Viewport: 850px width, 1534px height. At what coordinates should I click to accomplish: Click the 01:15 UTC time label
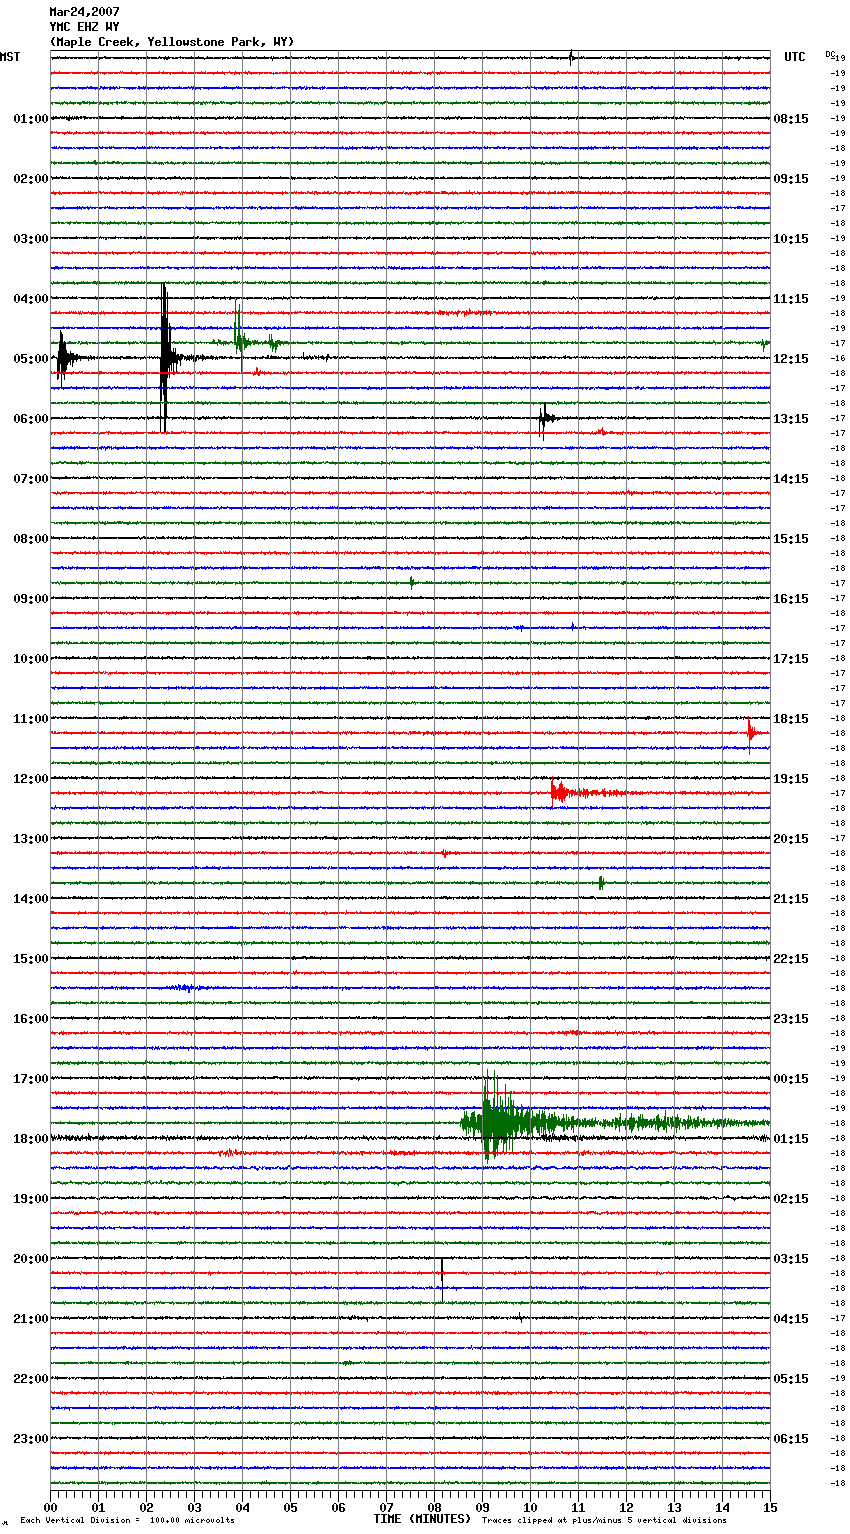[791, 1139]
